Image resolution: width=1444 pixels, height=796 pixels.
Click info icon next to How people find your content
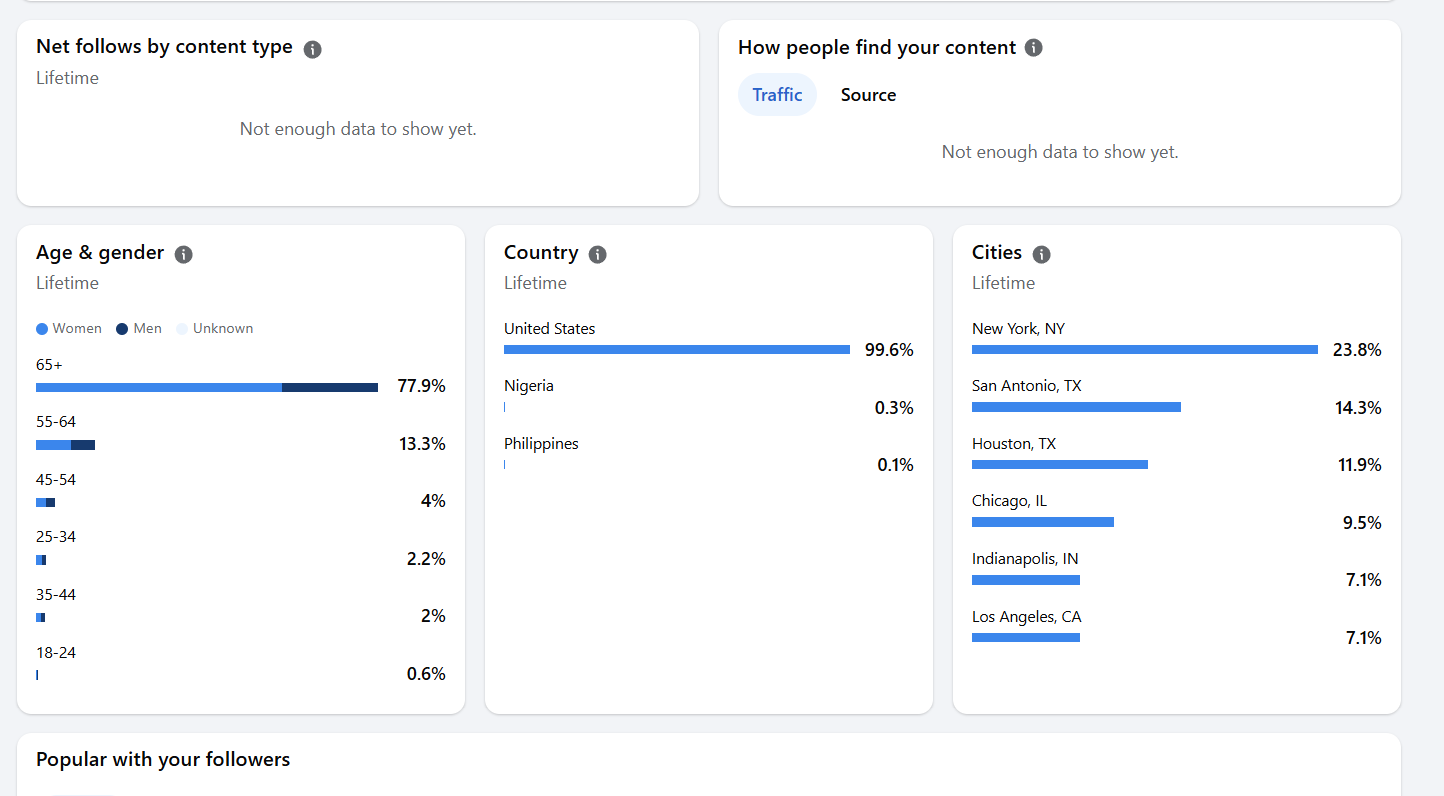(1034, 48)
